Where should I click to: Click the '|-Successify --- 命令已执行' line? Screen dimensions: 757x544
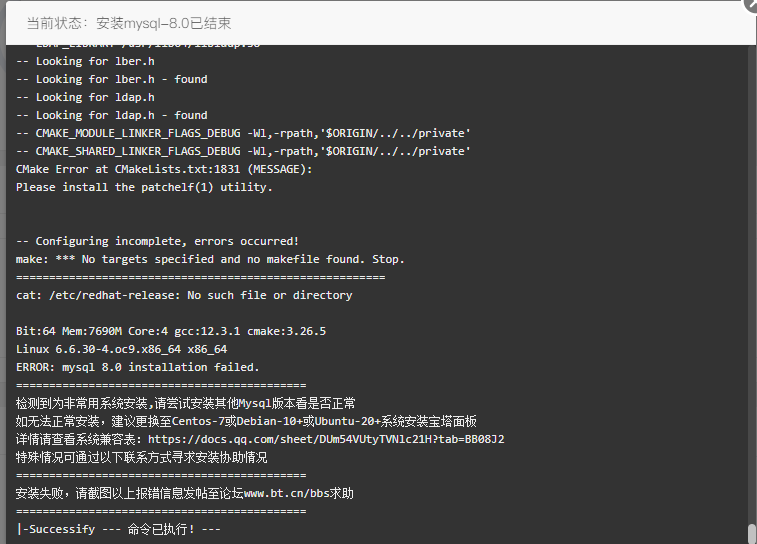118,529
